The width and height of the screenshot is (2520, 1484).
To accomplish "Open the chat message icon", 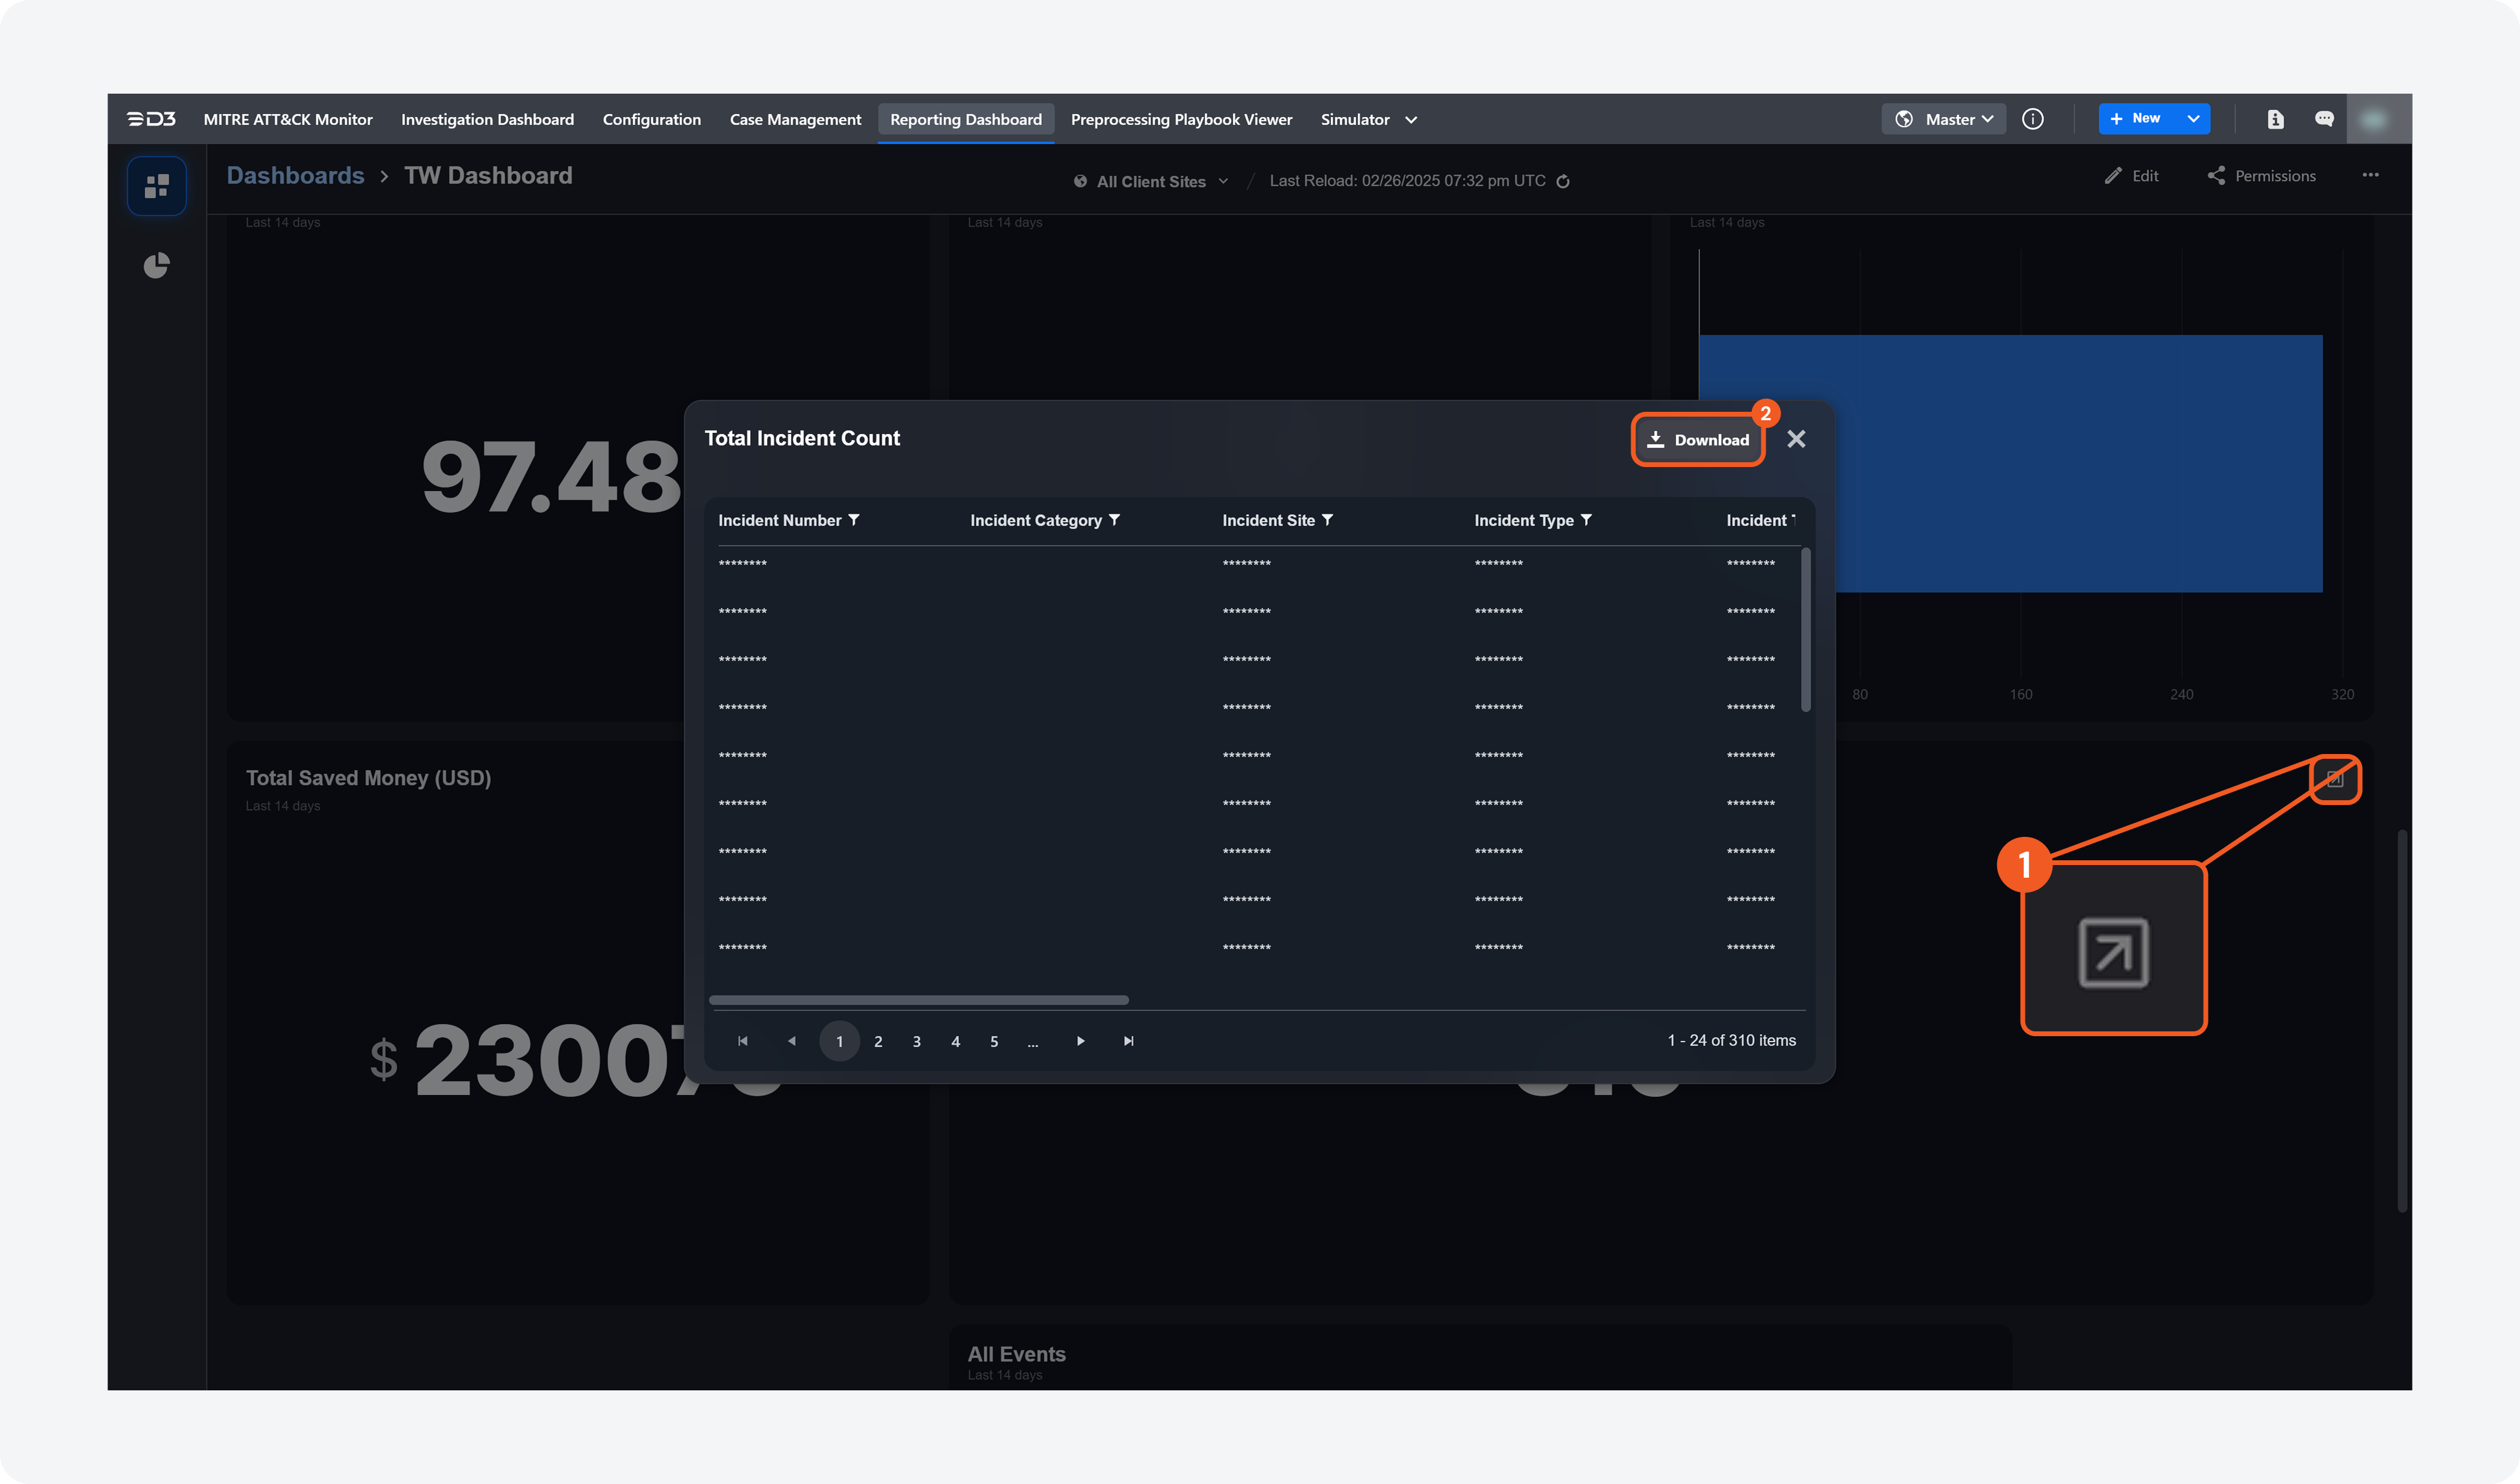I will point(2324,119).
